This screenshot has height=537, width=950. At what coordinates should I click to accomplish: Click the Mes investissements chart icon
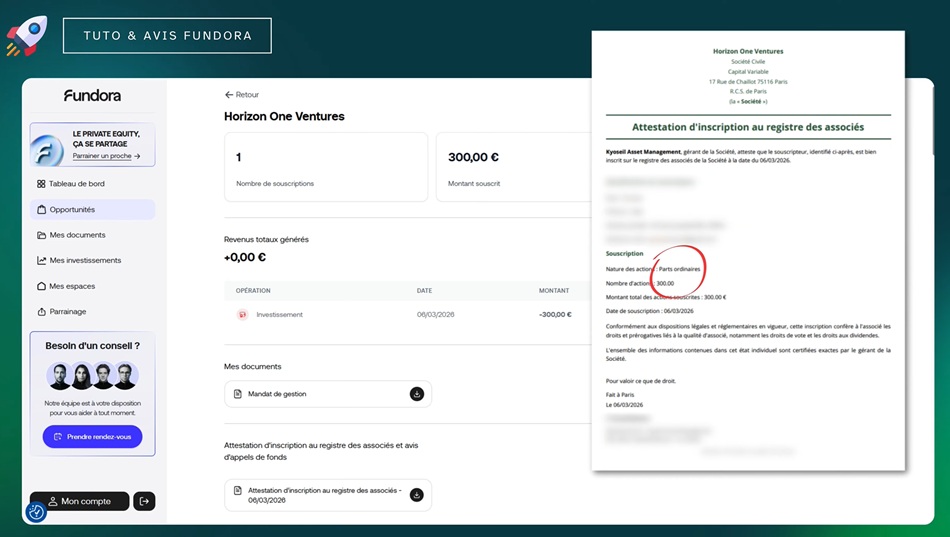(41, 261)
